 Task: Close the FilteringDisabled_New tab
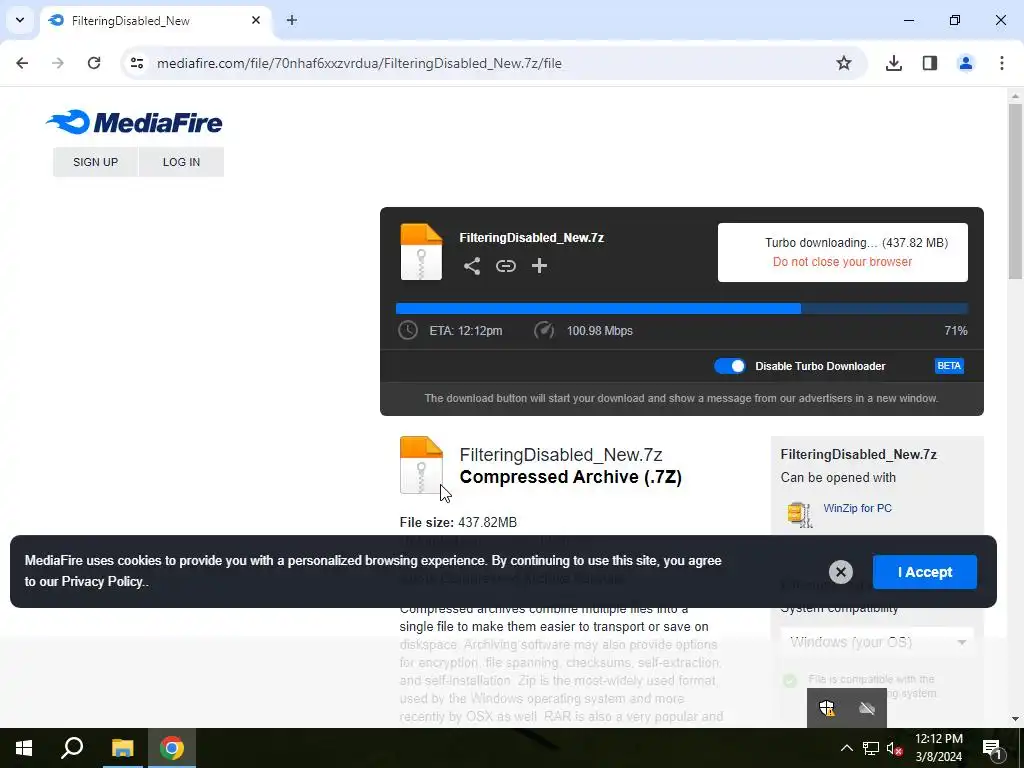[x=256, y=20]
